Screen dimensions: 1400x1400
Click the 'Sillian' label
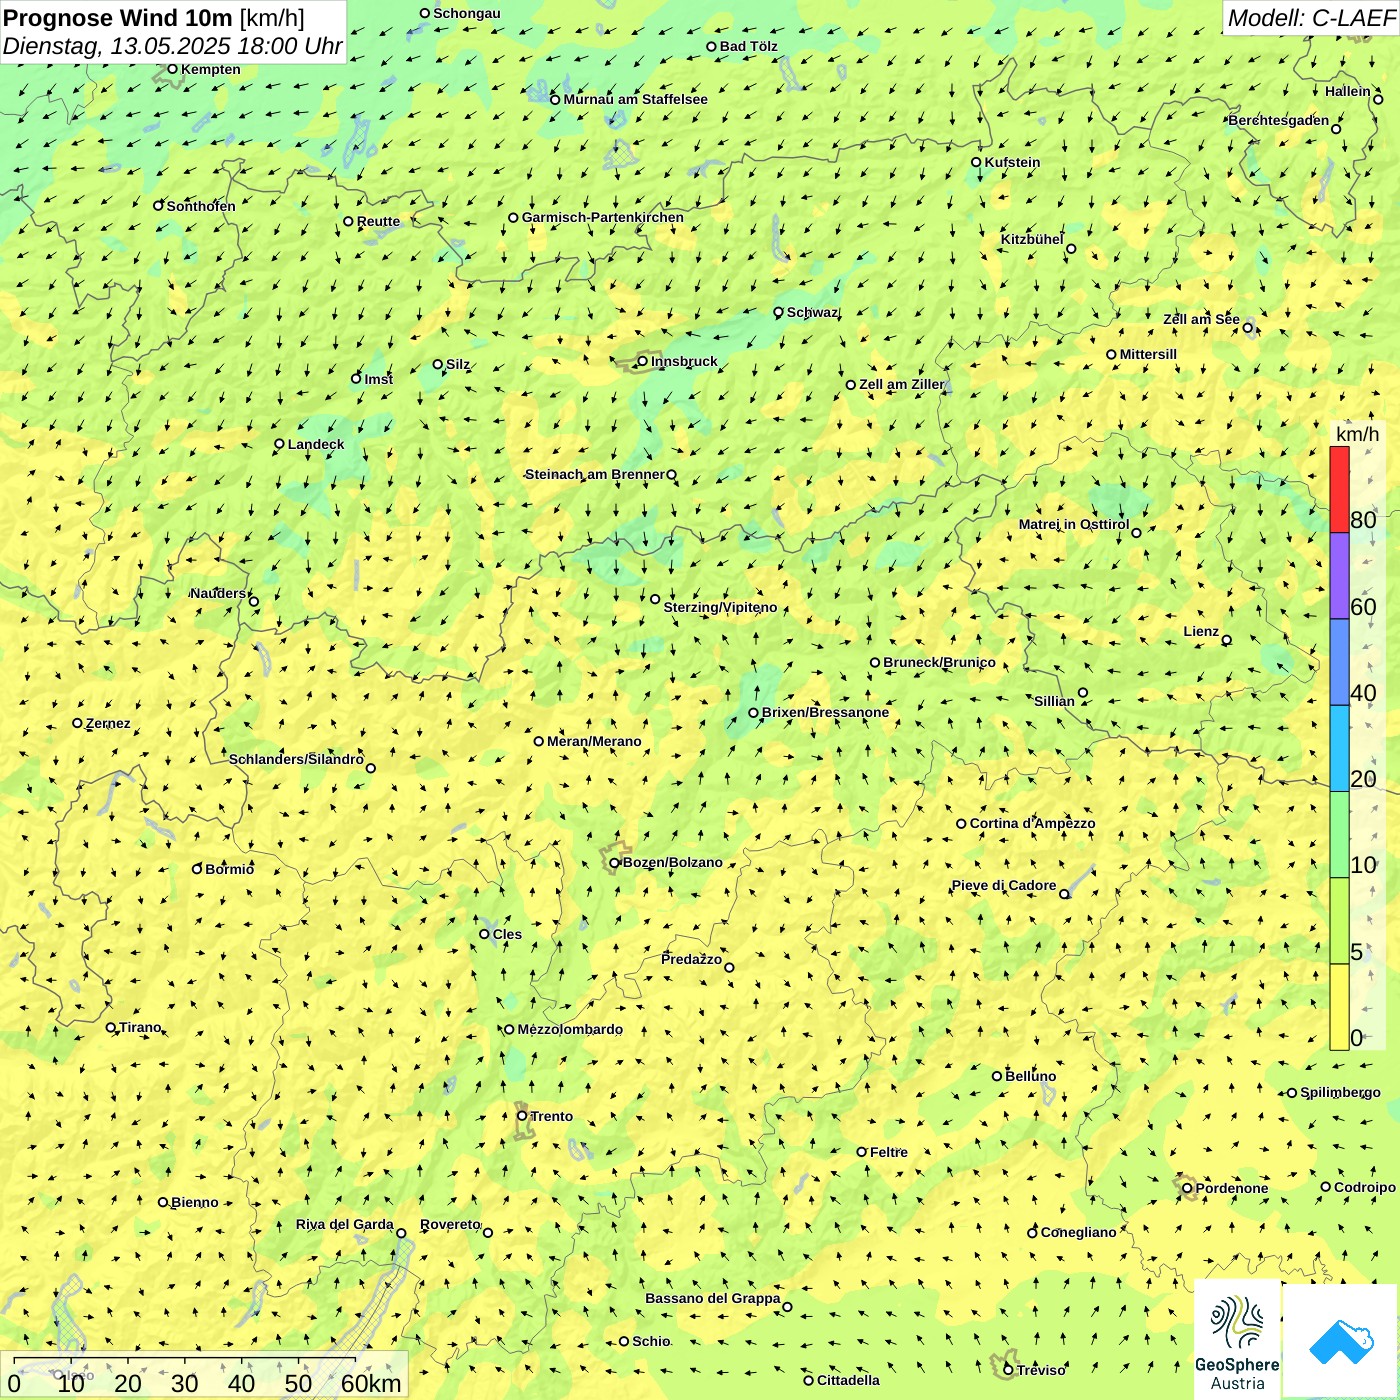(1054, 701)
